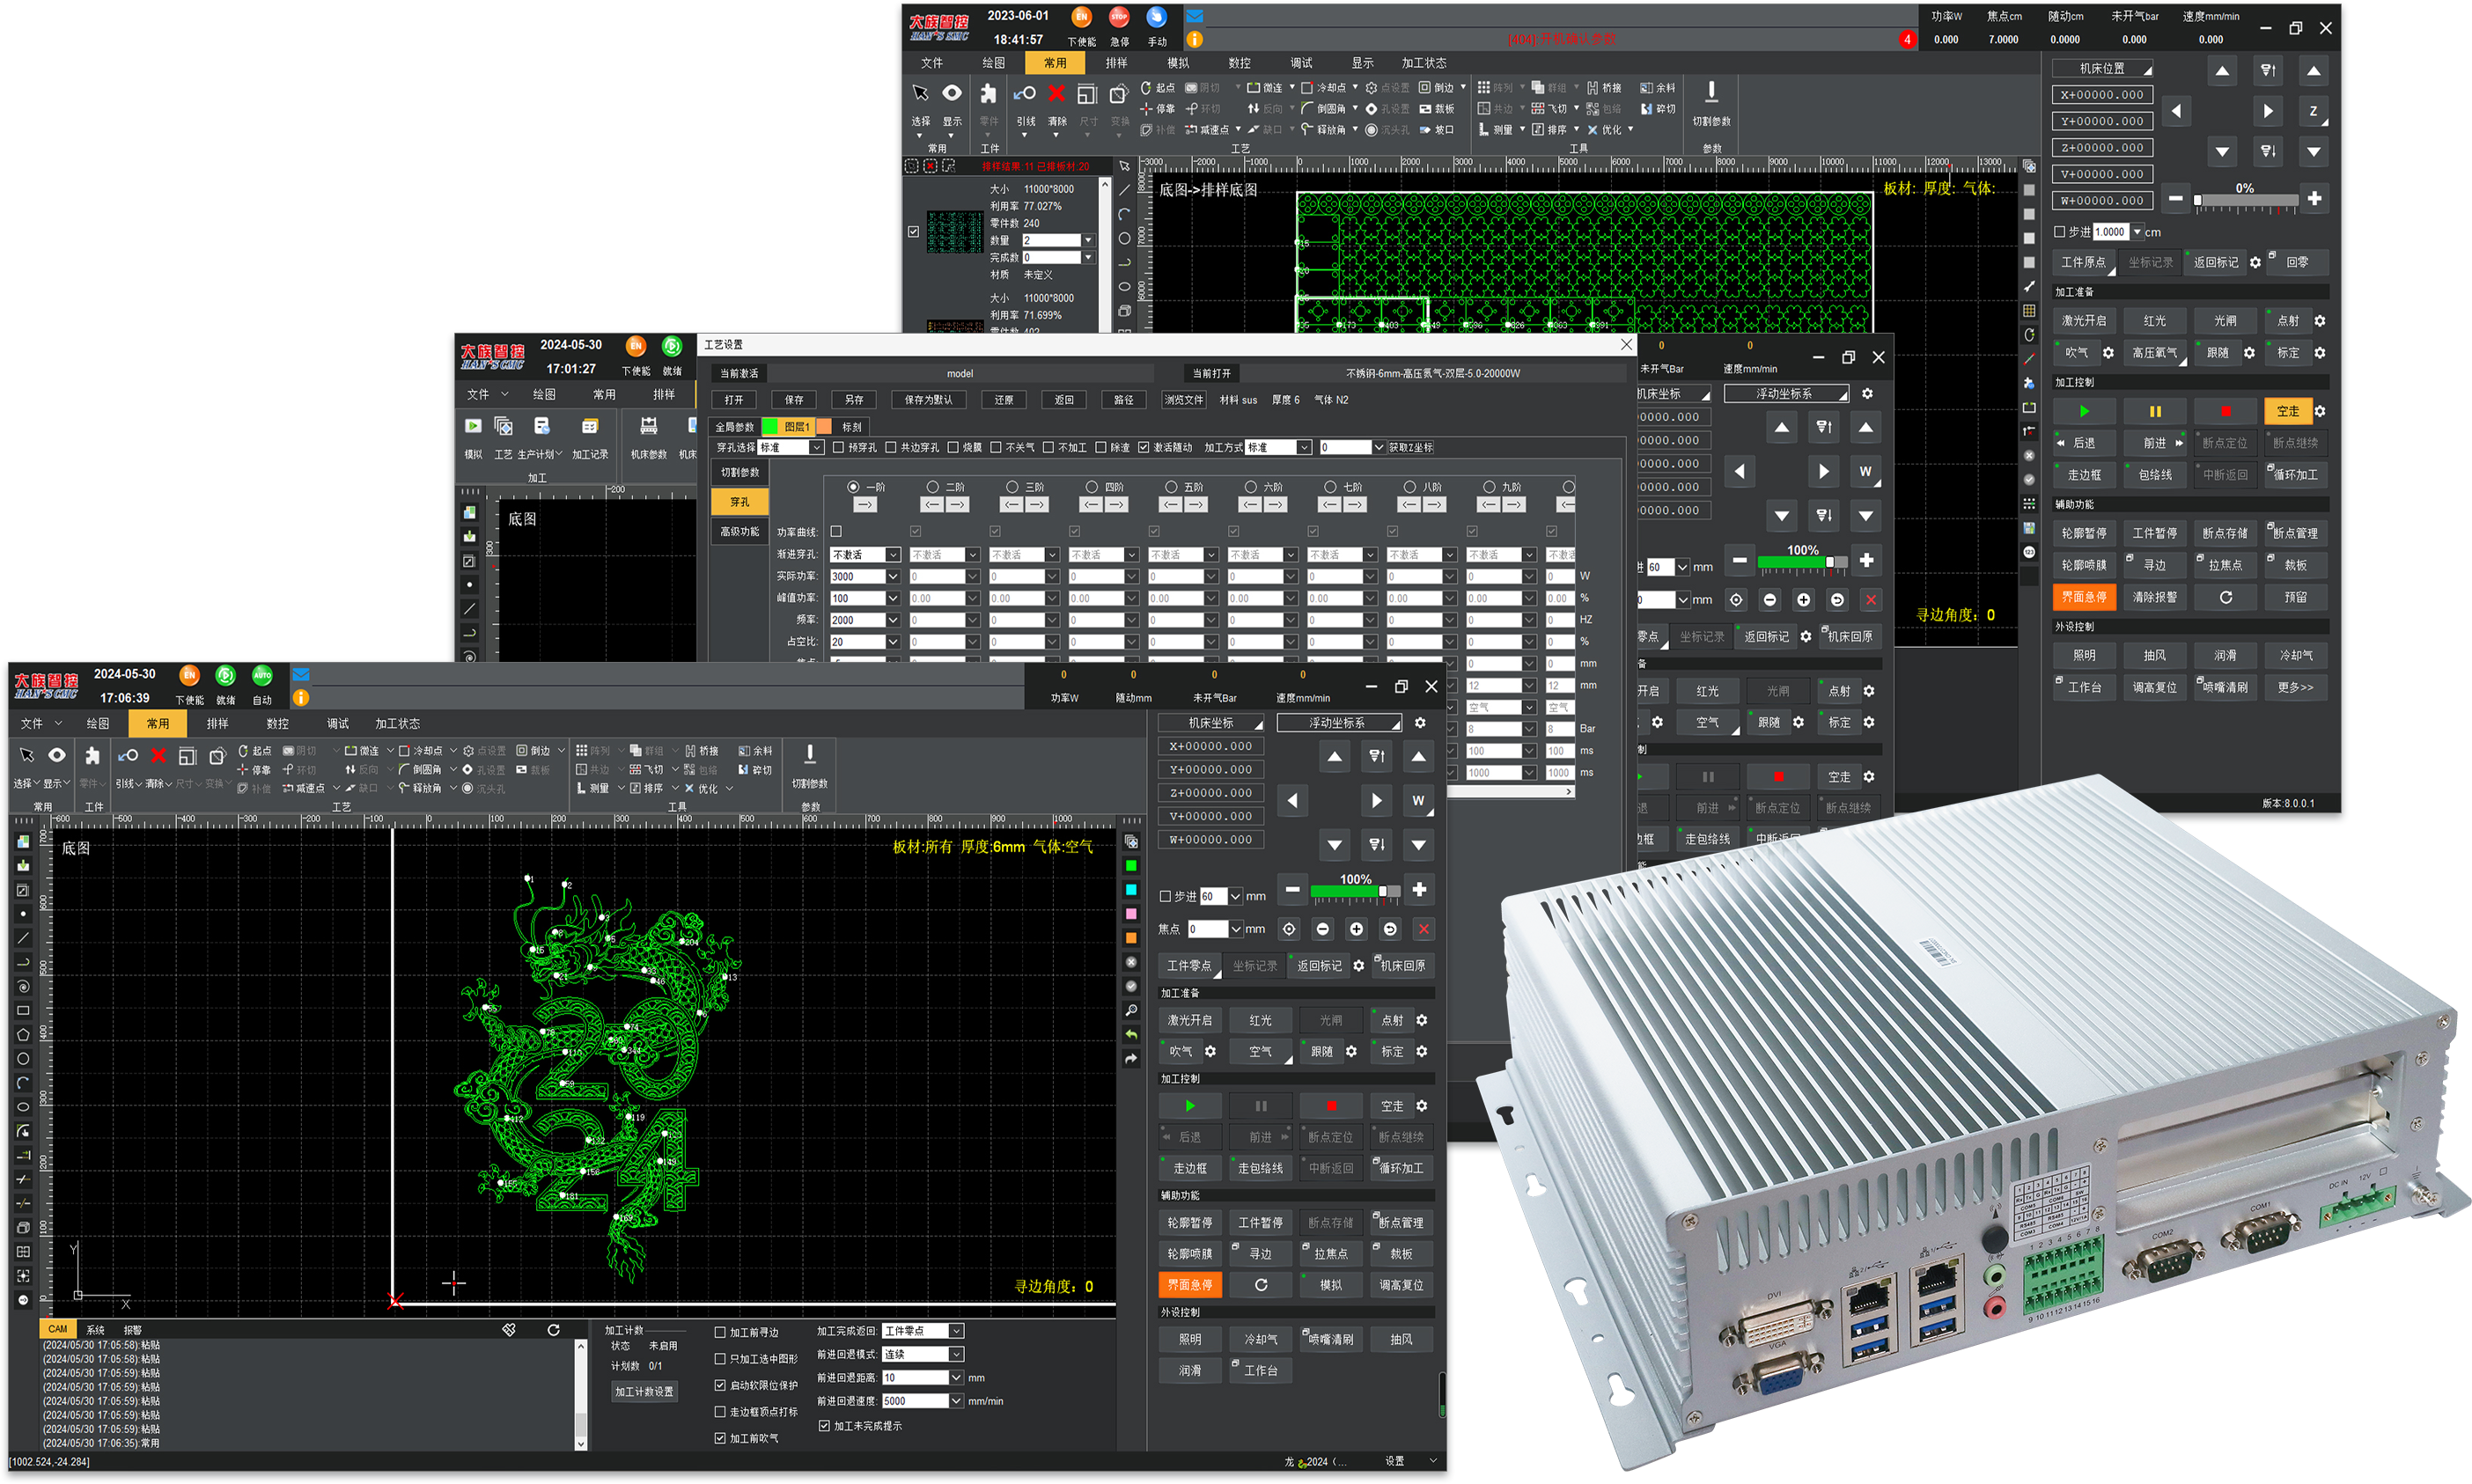Open the 系统 log tab
This screenshot has height=1484, width=2472.
[x=95, y=1330]
